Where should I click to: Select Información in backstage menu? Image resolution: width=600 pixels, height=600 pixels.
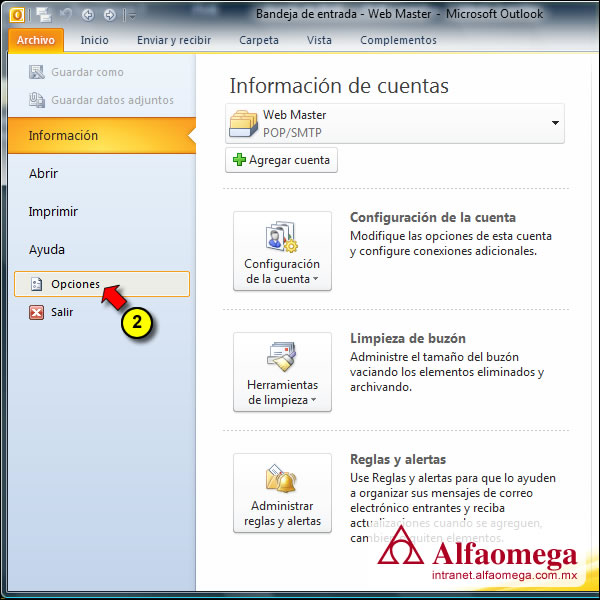[x=102, y=135]
